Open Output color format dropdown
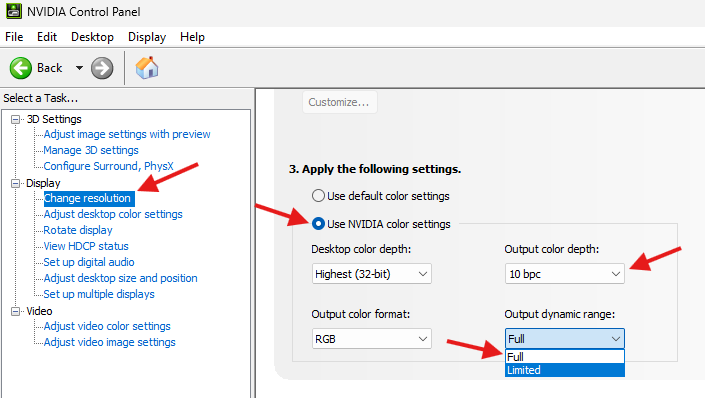This screenshot has height=398, width=705. [372, 339]
